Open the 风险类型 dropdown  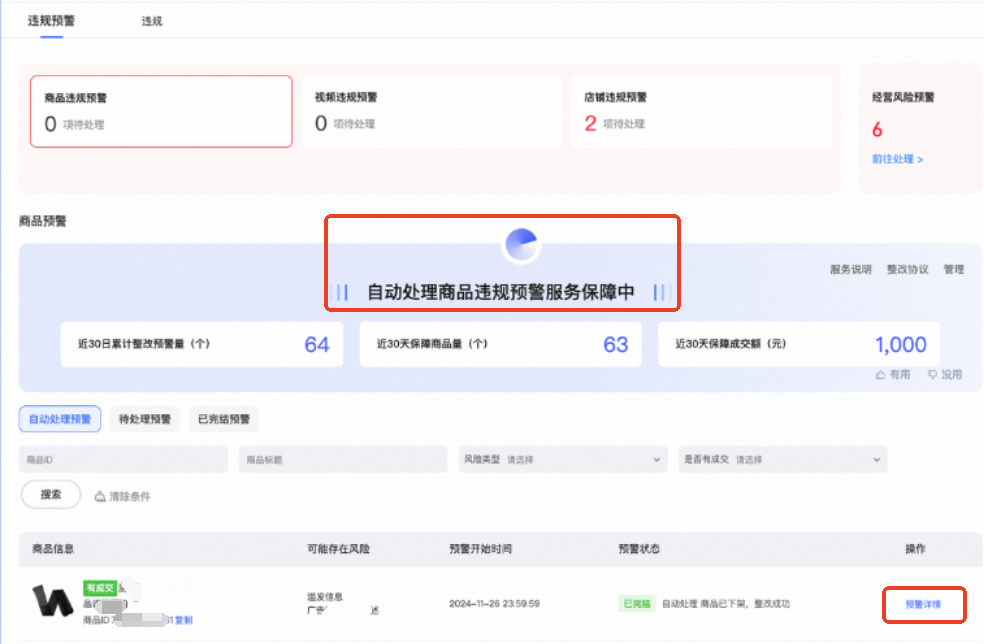563,459
